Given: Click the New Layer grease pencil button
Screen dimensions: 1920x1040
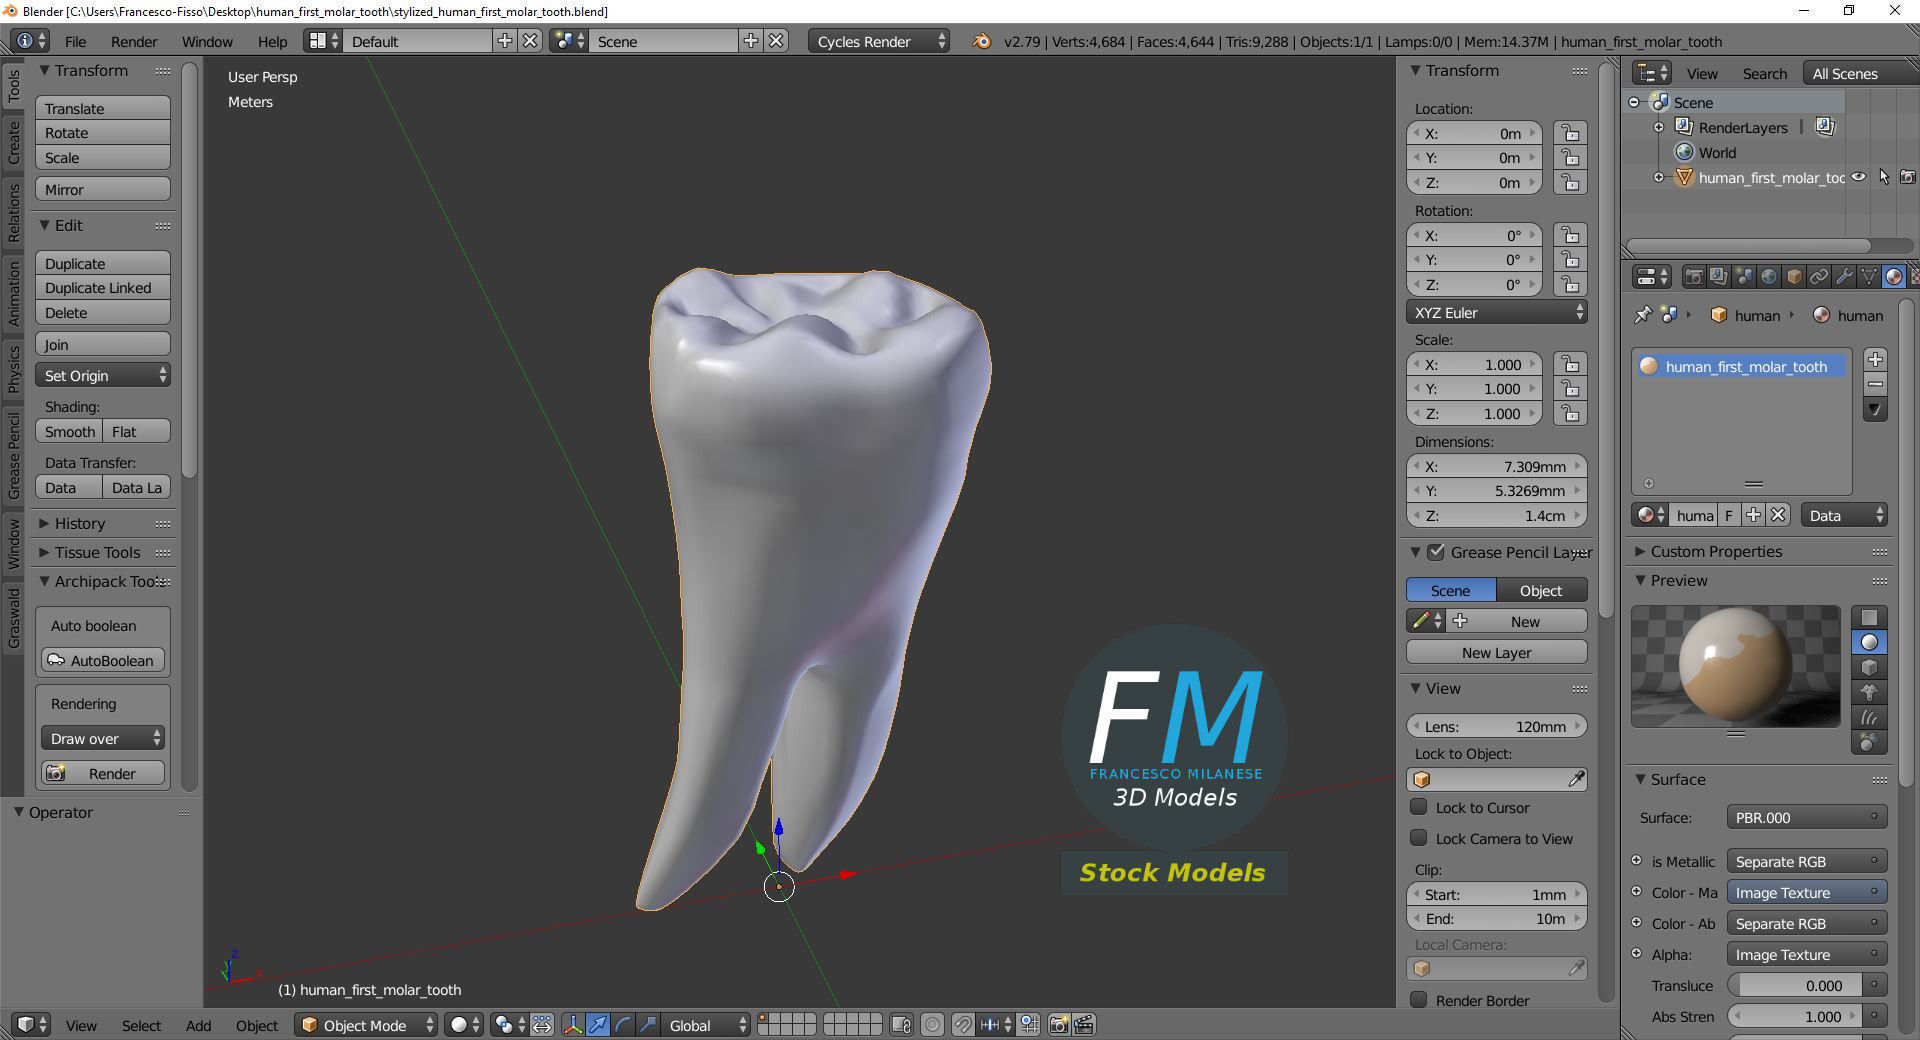Looking at the screenshot, I should pyautogui.click(x=1496, y=652).
